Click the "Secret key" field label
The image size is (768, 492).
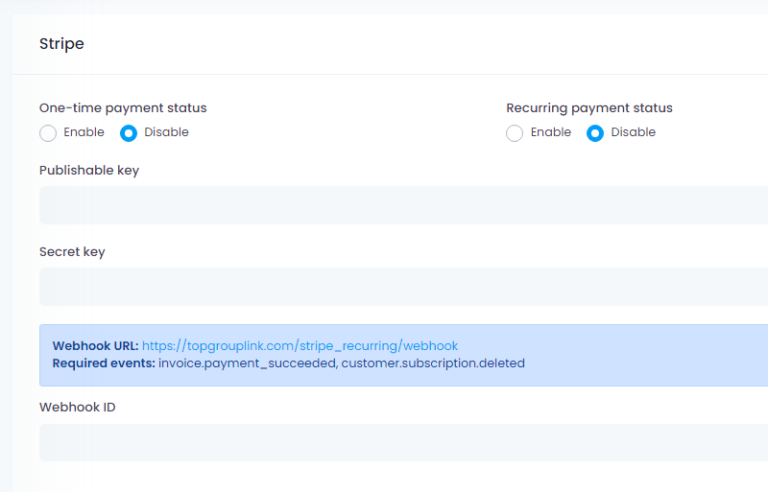[72, 252]
